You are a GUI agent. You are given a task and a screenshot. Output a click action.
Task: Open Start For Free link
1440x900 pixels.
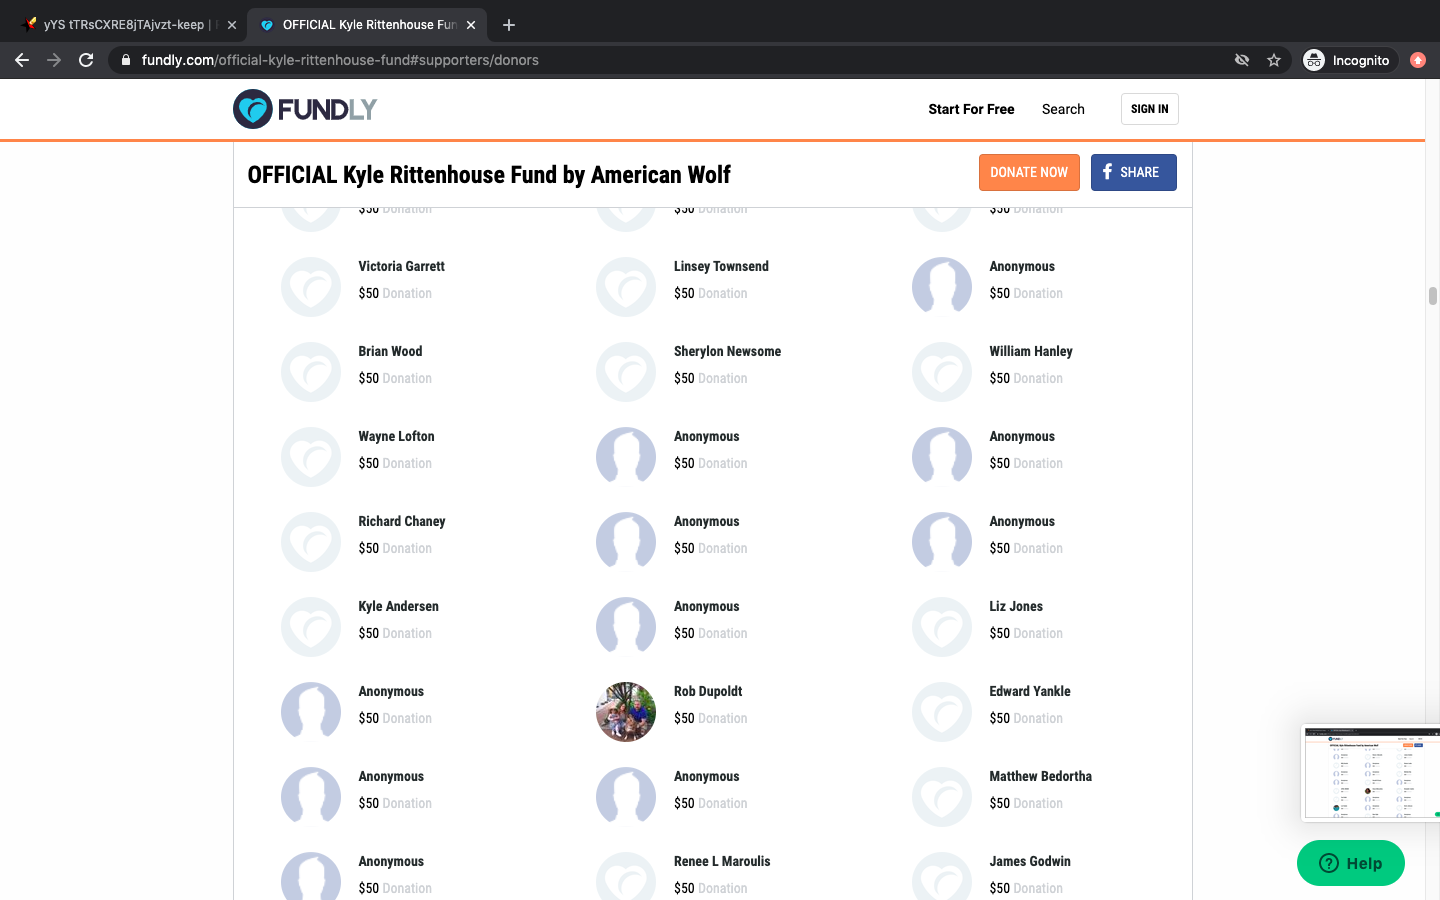tap(971, 109)
